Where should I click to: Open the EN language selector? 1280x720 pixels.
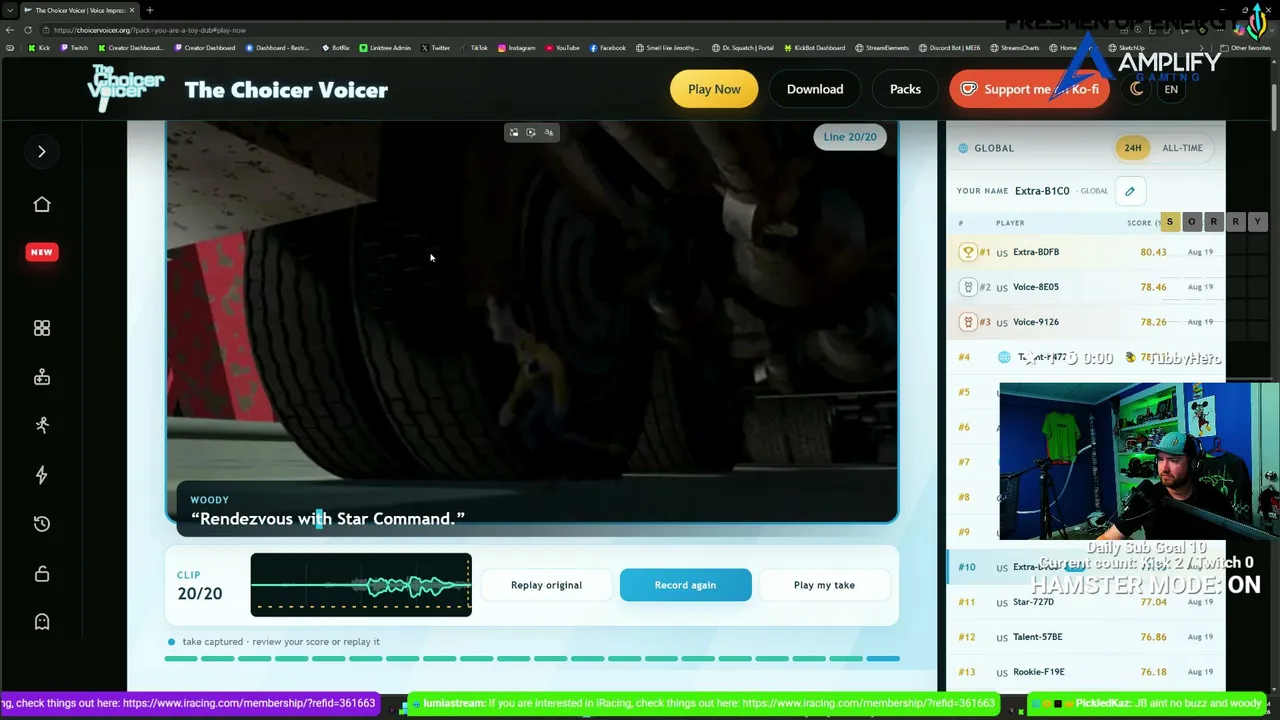tap(1171, 89)
